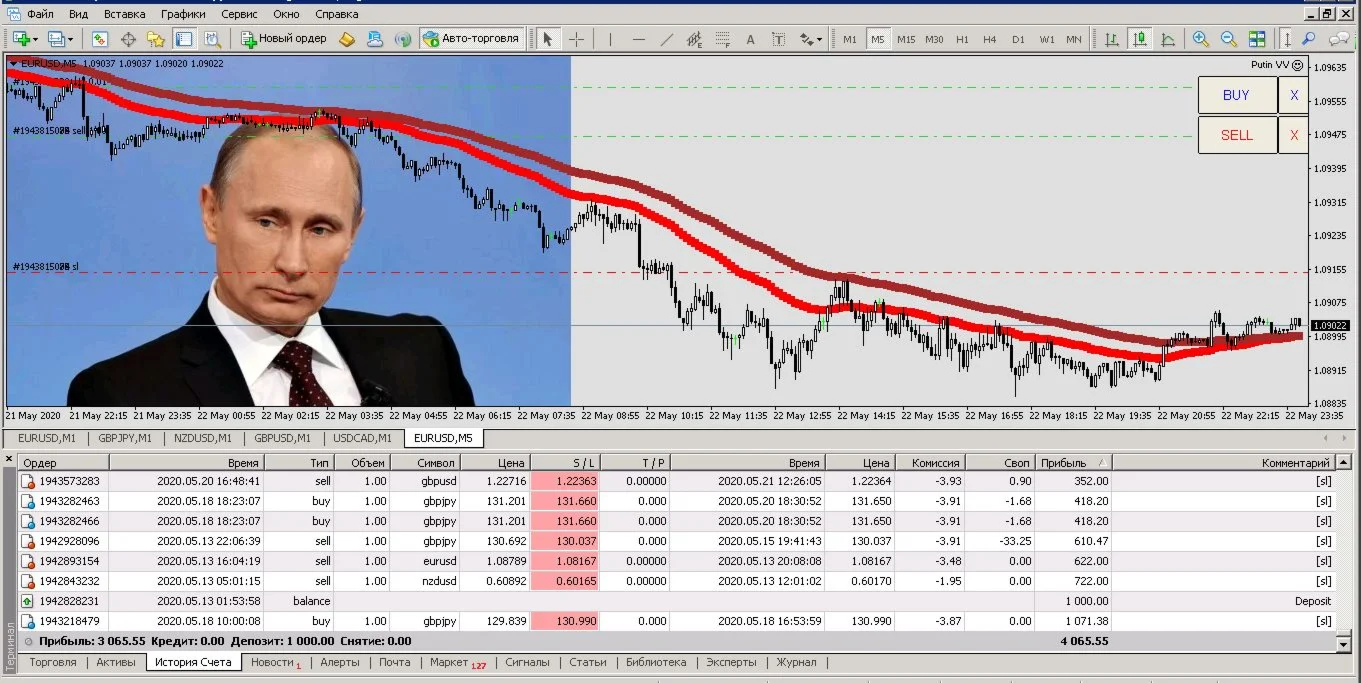The width and height of the screenshot is (1361, 683).
Task: Click the New Order button
Action: pyautogui.click(x=285, y=39)
